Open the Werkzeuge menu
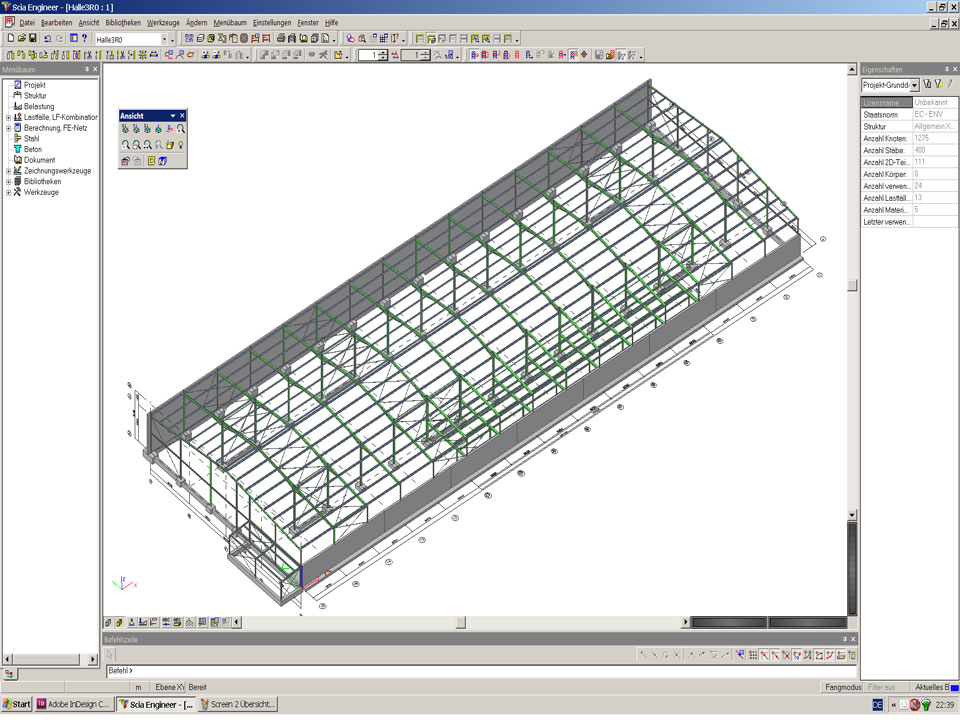The width and height of the screenshot is (960, 720). (163, 22)
